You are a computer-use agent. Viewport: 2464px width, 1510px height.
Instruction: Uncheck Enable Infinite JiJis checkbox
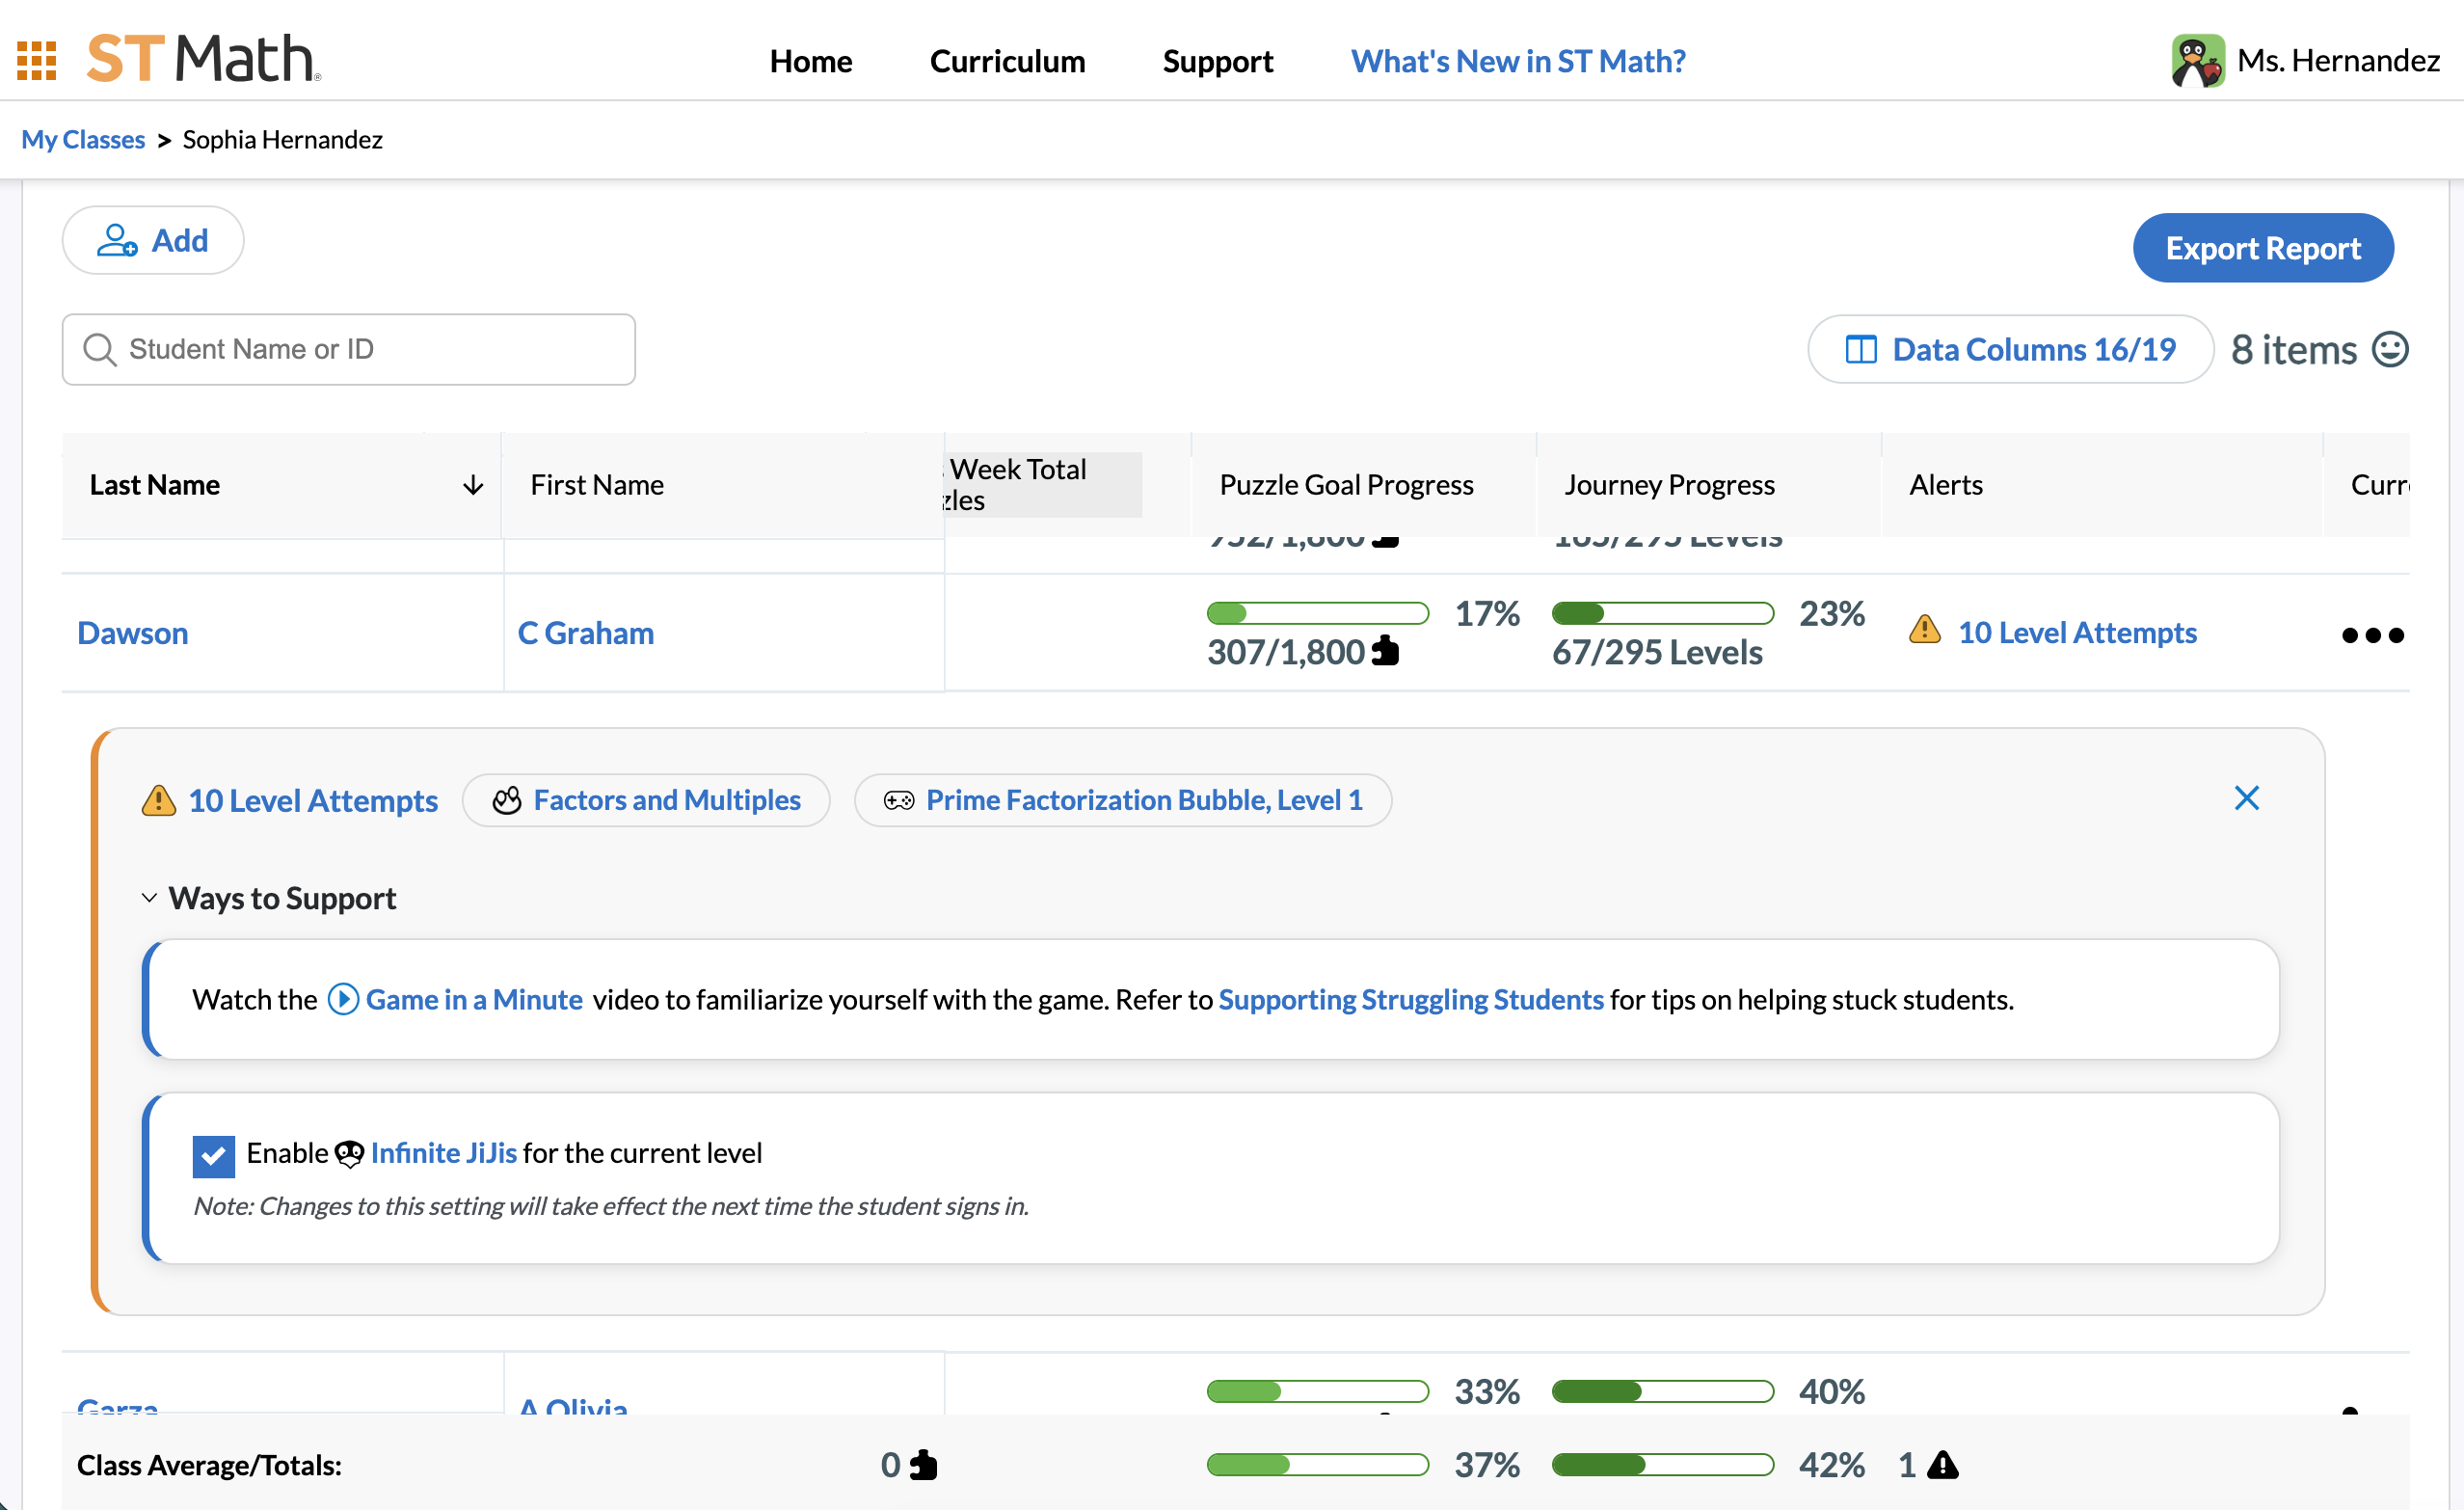(x=213, y=1156)
